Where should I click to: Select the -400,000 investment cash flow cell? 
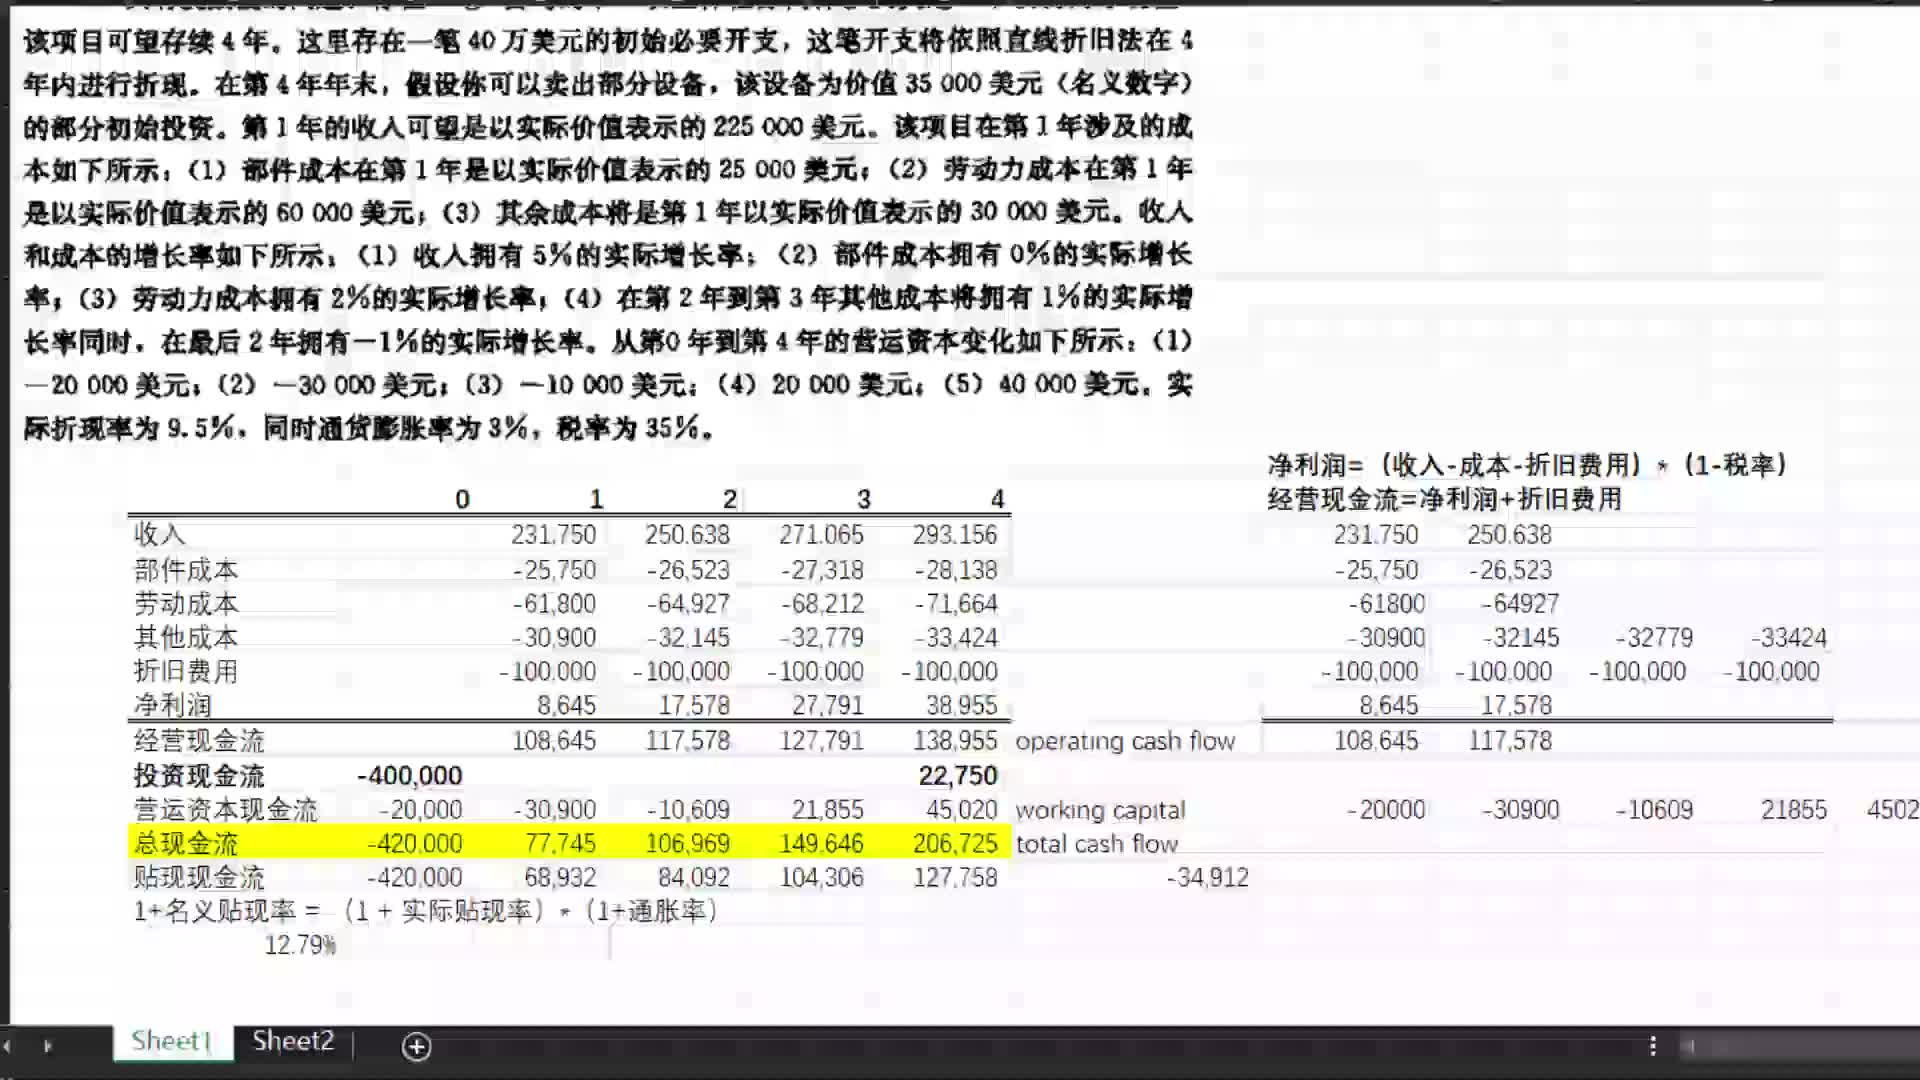(410, 776)
